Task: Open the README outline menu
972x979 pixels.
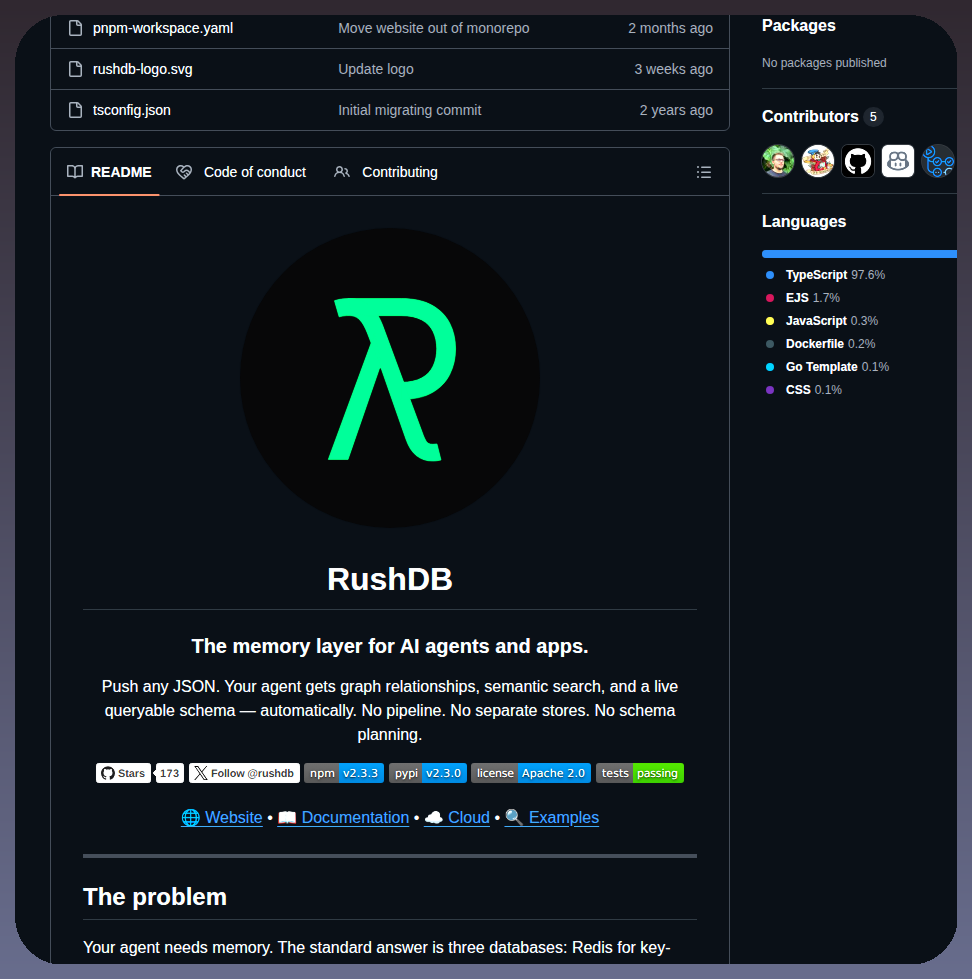Action: point(704,172)
